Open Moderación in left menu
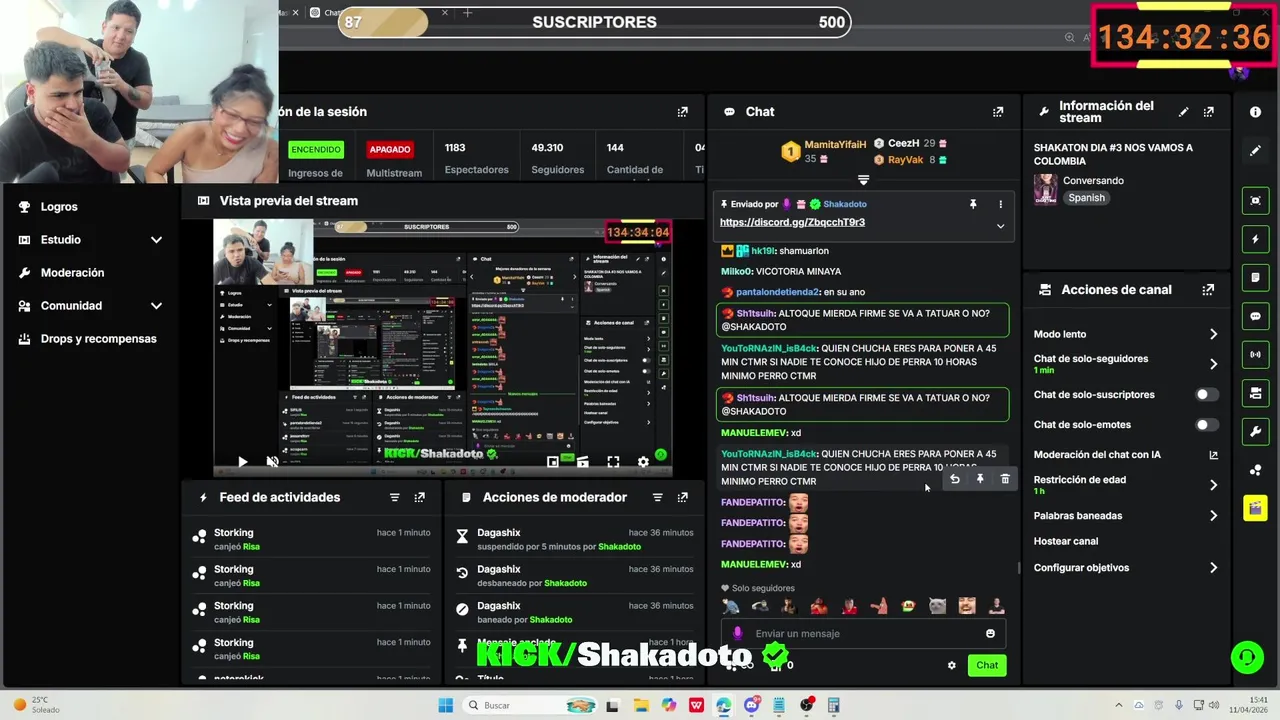This screenshot has width=1280, height=720. pyautogui.click(x=72, y=273)
